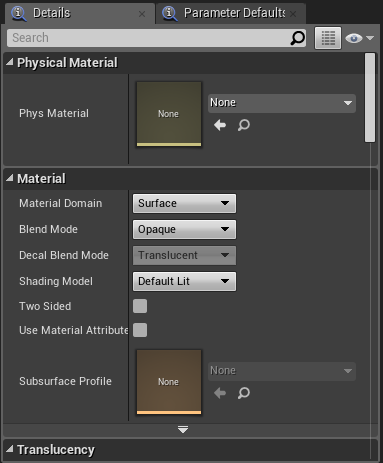Open the Shading Model dropdown showing Default Lit

[184, 281]
